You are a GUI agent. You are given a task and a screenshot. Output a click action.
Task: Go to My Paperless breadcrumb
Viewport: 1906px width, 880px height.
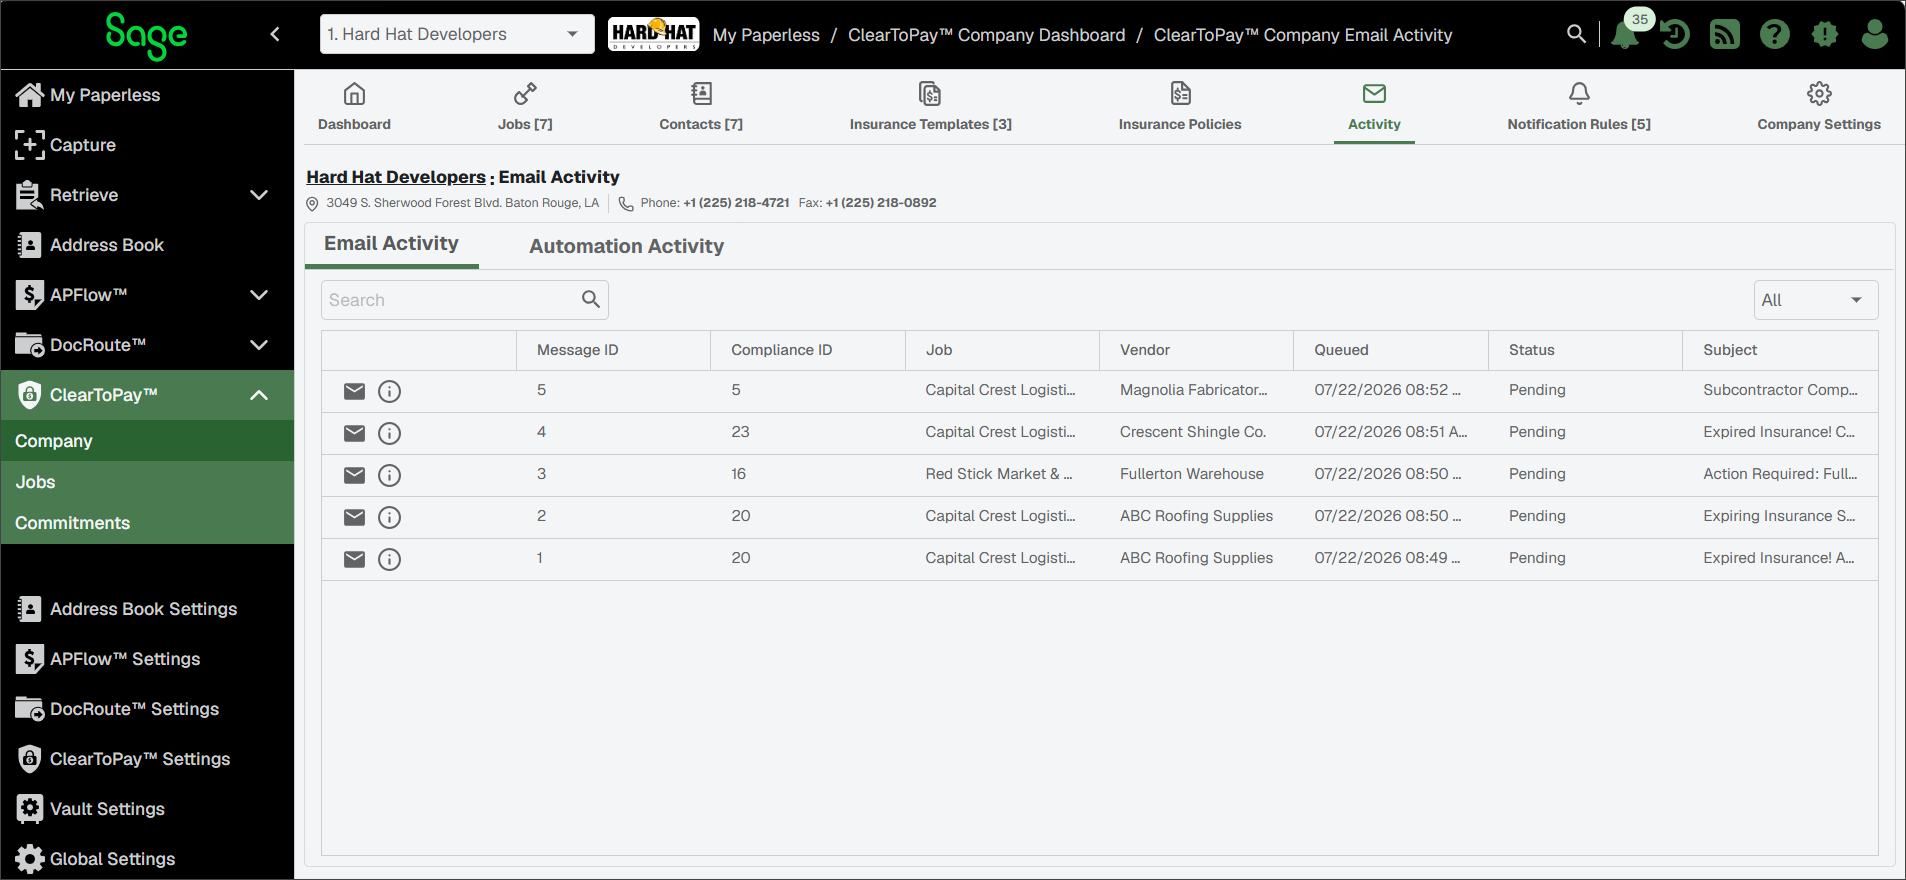(x=766, y=35)
